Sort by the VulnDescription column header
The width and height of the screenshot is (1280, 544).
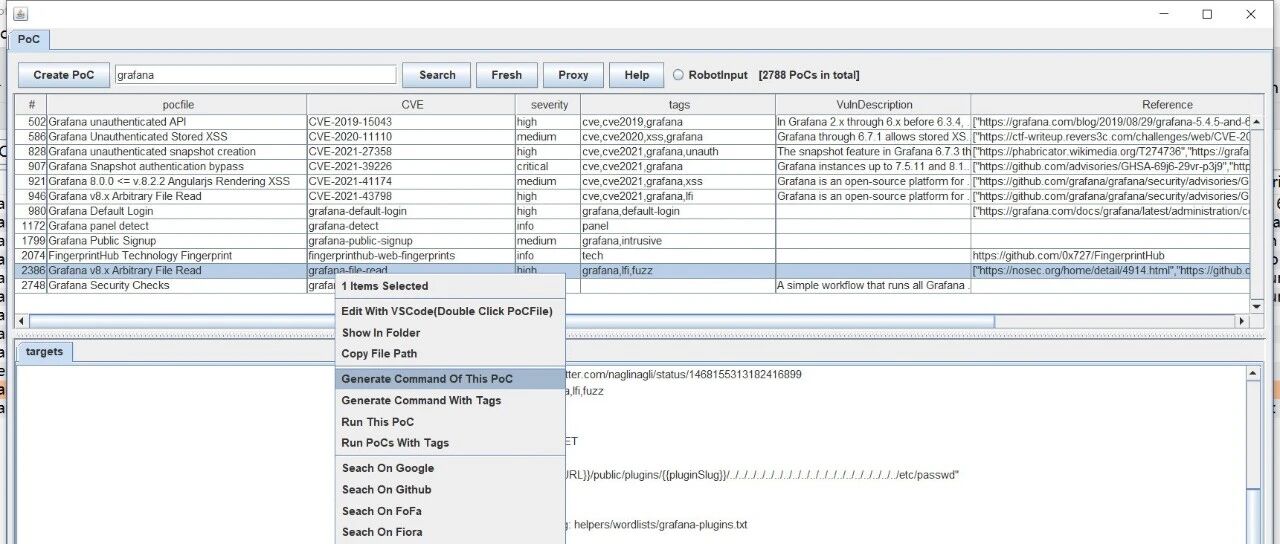[x=874, y=104]
